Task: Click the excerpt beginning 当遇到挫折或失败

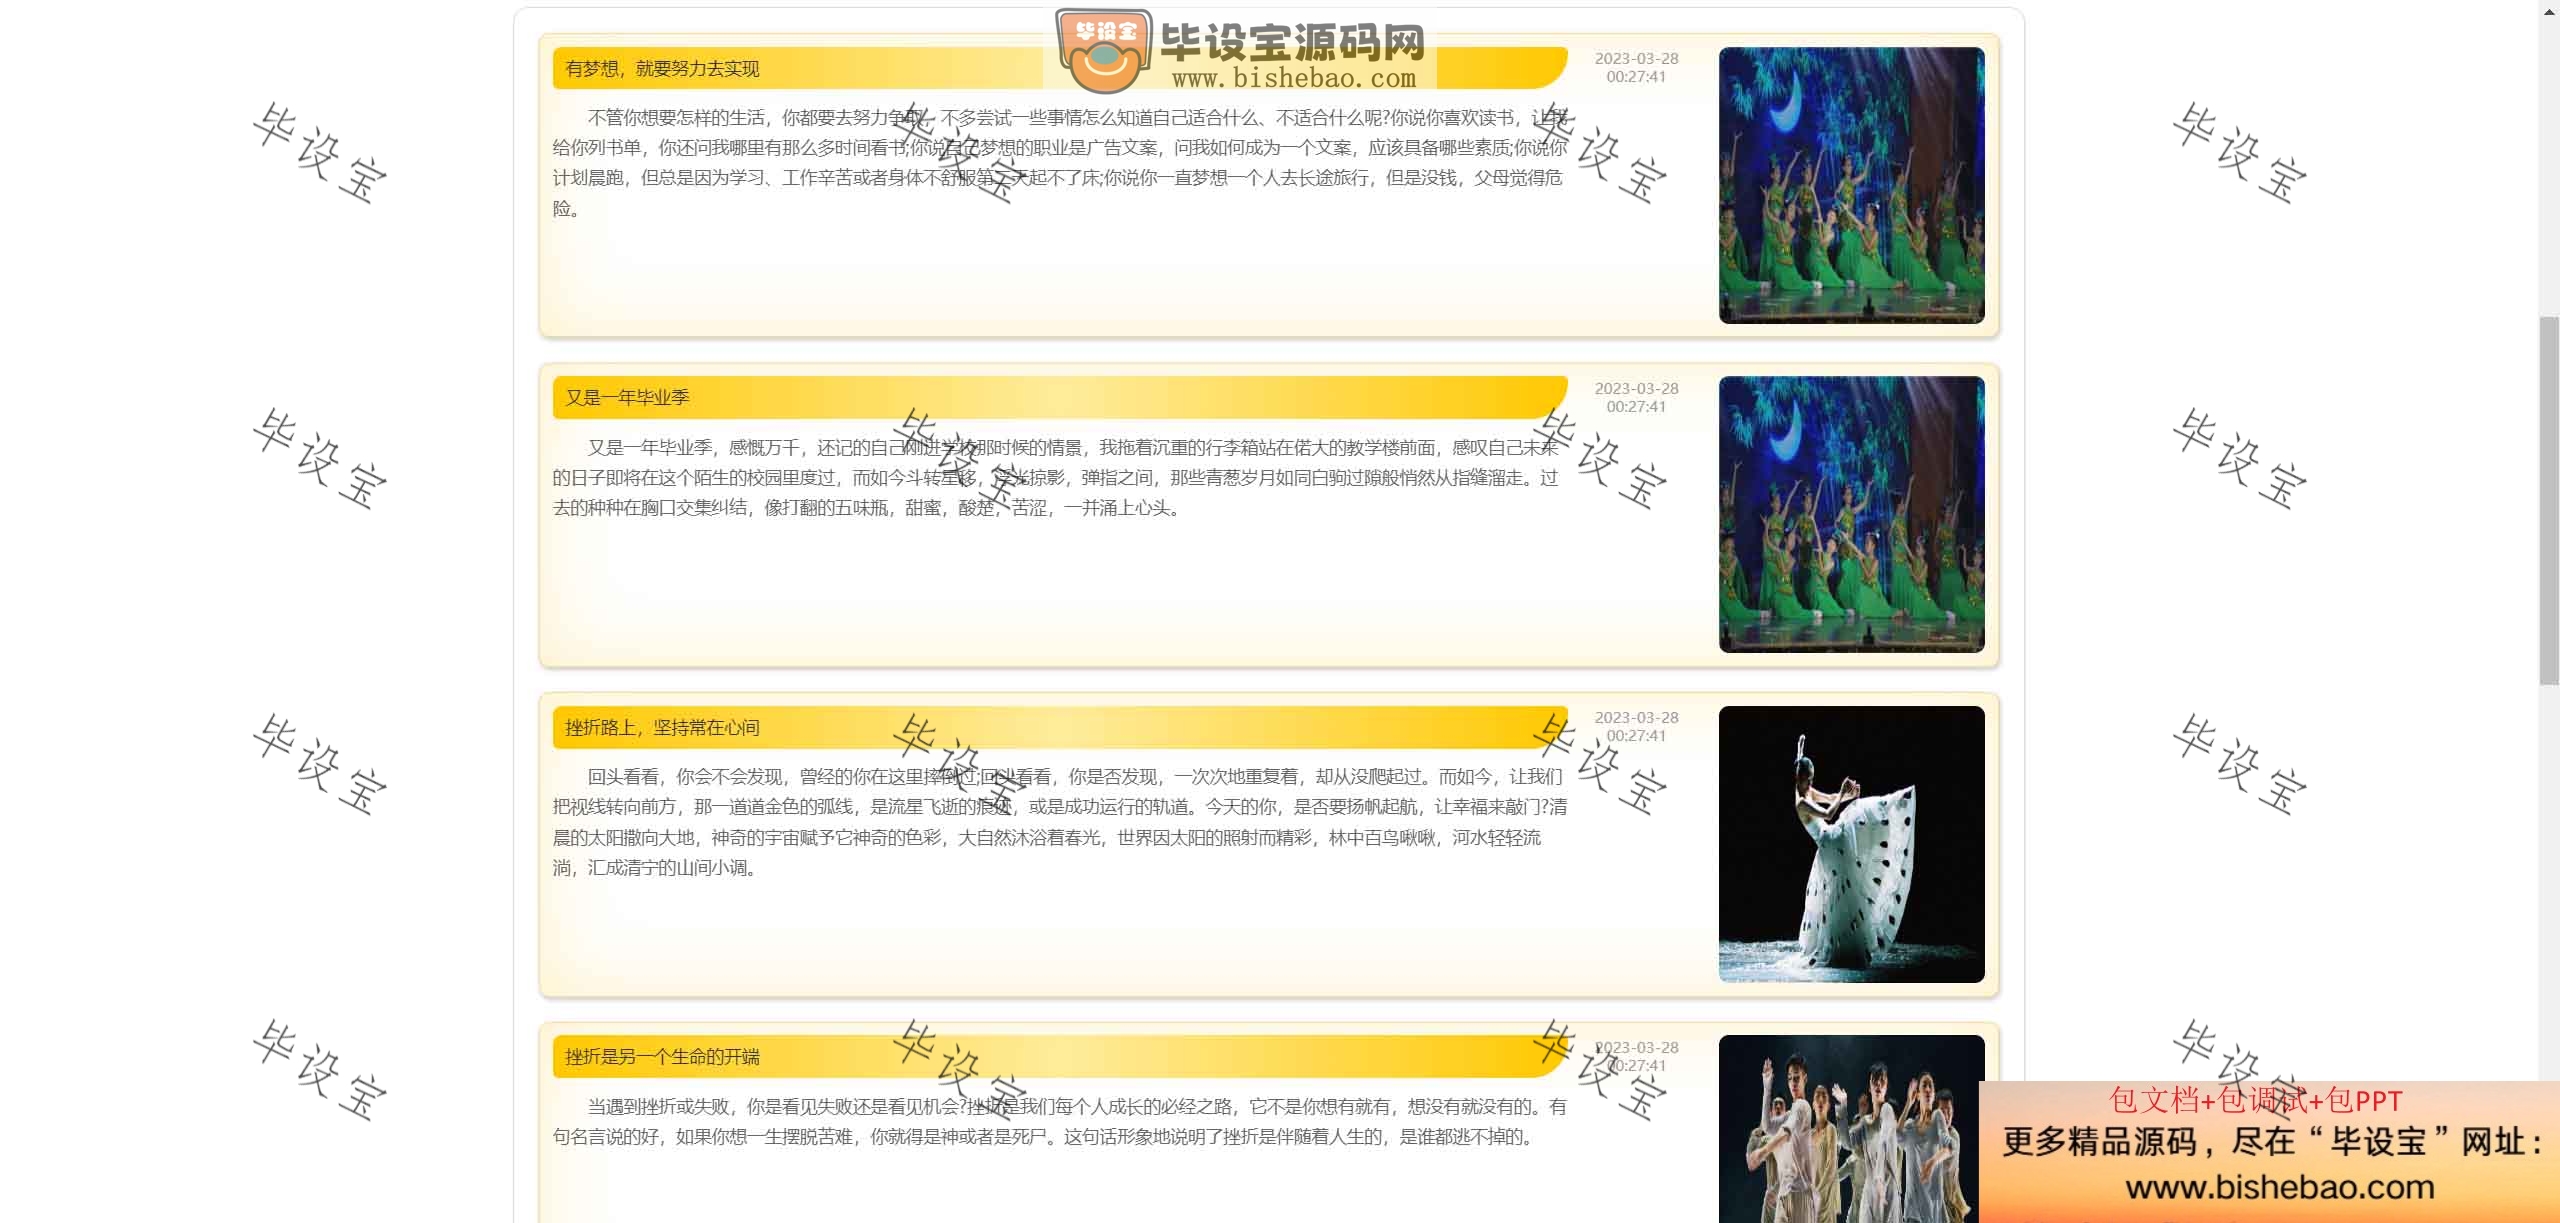Action: click(x=1060, y=1122)
